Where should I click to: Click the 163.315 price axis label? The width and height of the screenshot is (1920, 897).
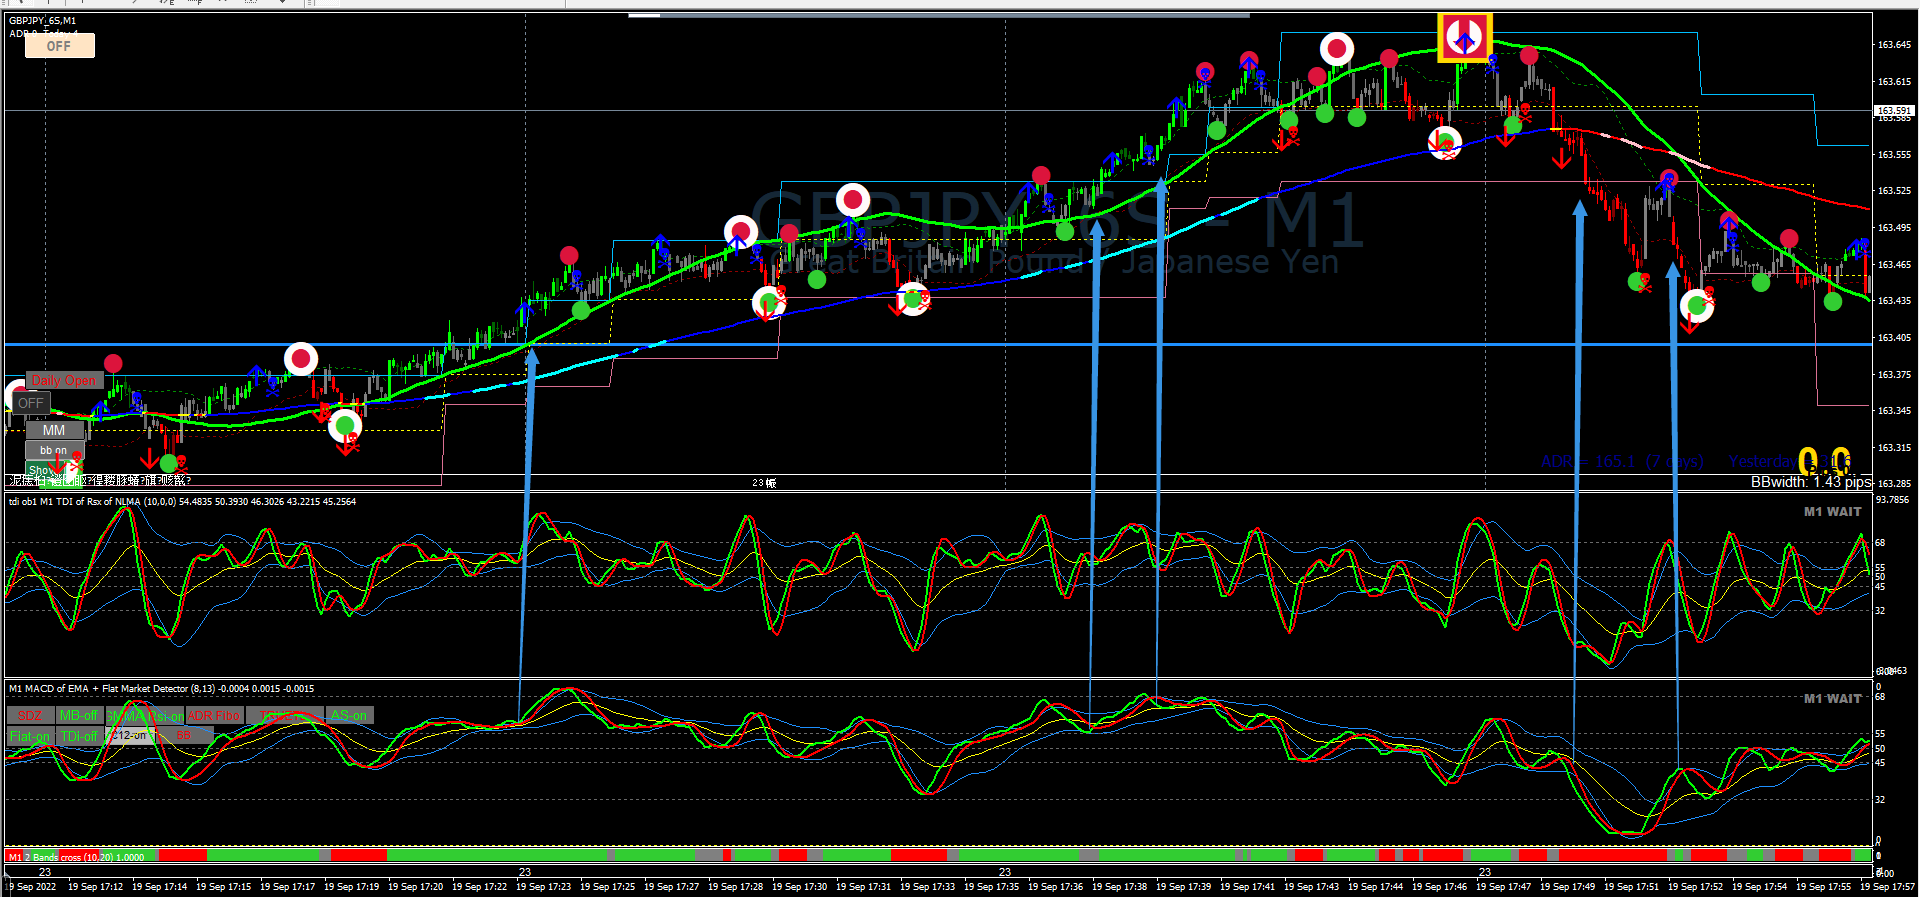(x=1894, y=448)
